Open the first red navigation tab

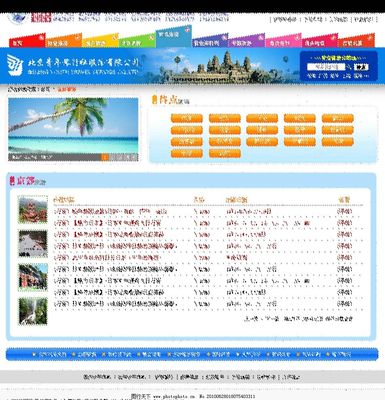(x=27, y=41)
